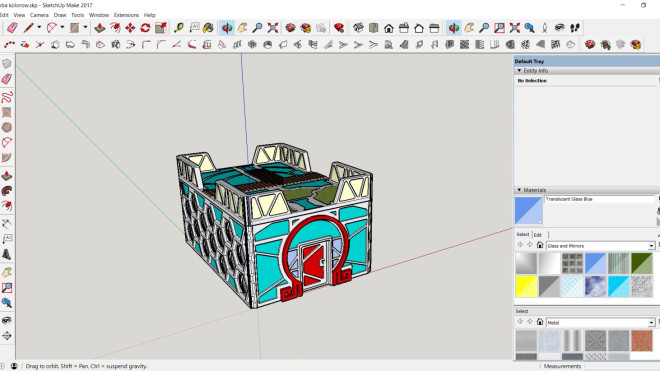Screen dimensions: 660x371
Task: Open the Arc tool dropdown arrow
Action: pyautogui.click(x=62, y=27)
